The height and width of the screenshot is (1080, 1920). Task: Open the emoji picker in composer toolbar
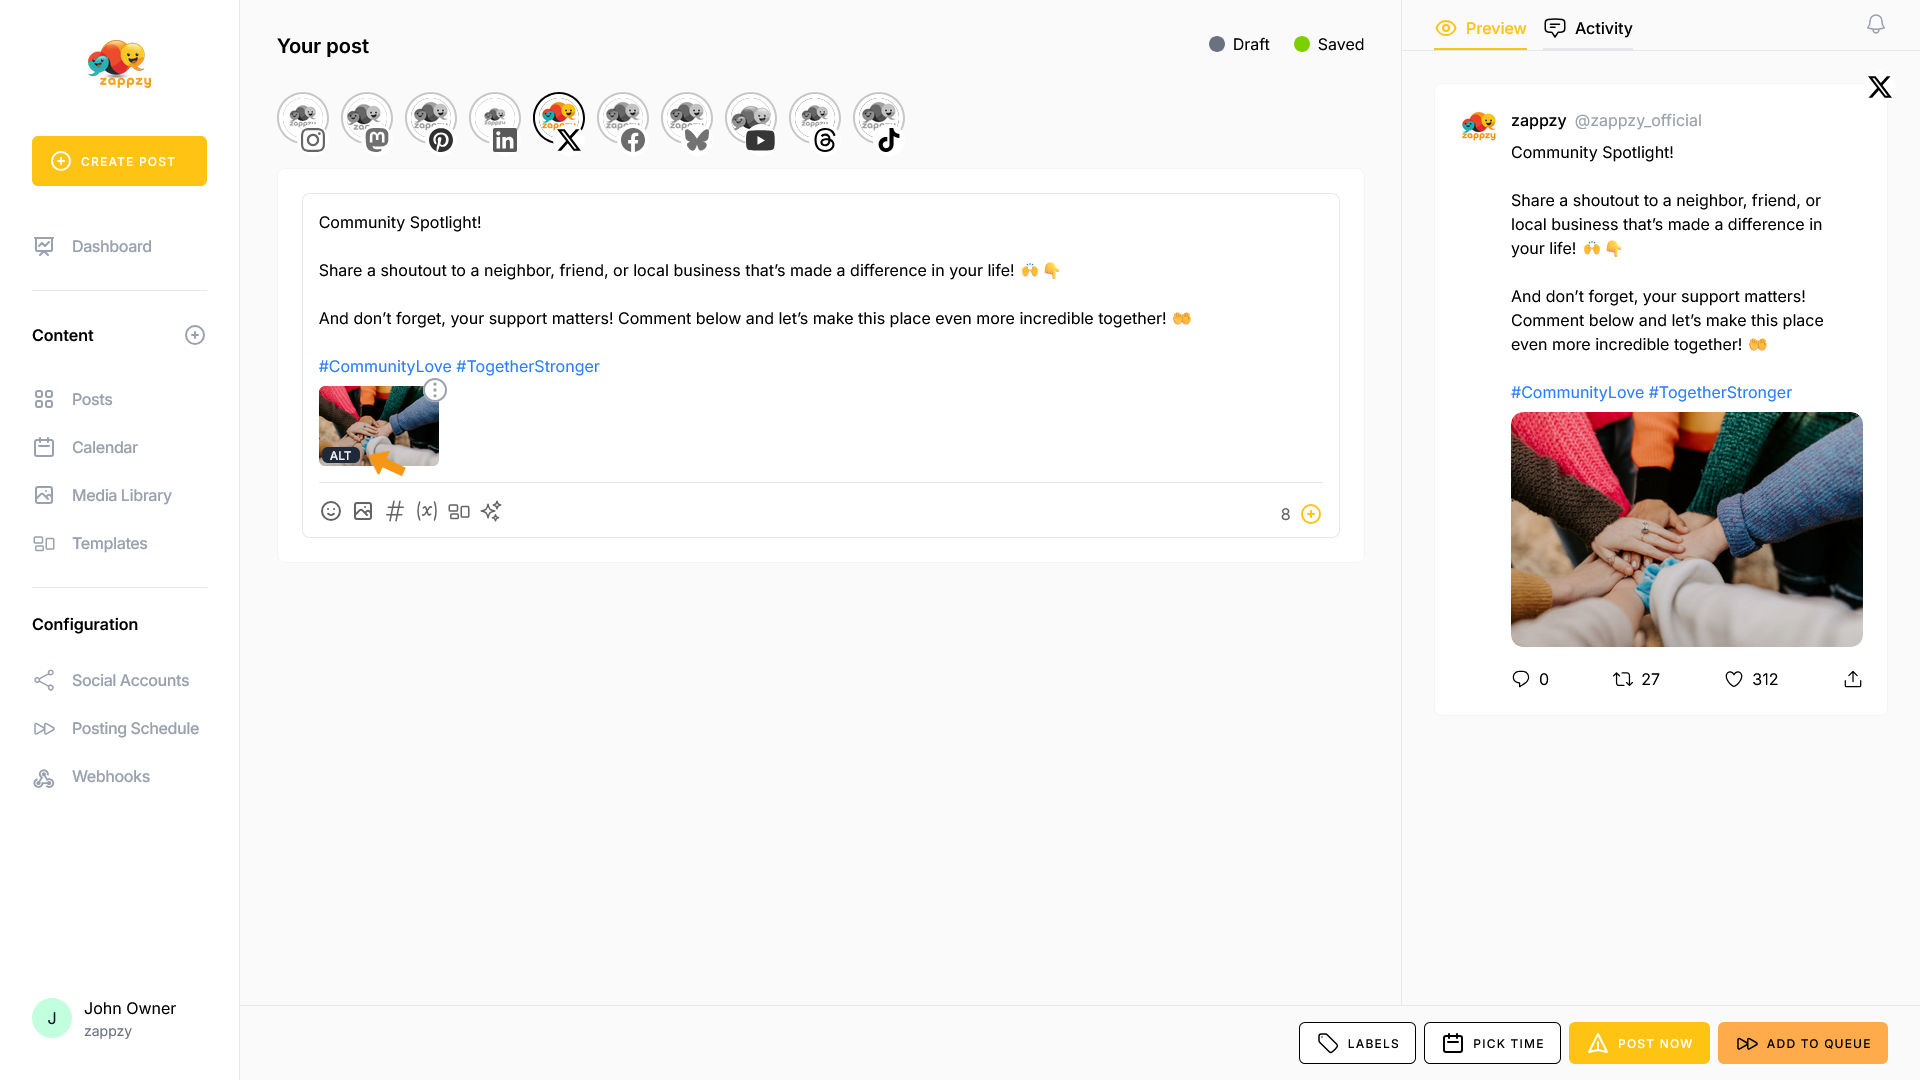tap(331, 511)
